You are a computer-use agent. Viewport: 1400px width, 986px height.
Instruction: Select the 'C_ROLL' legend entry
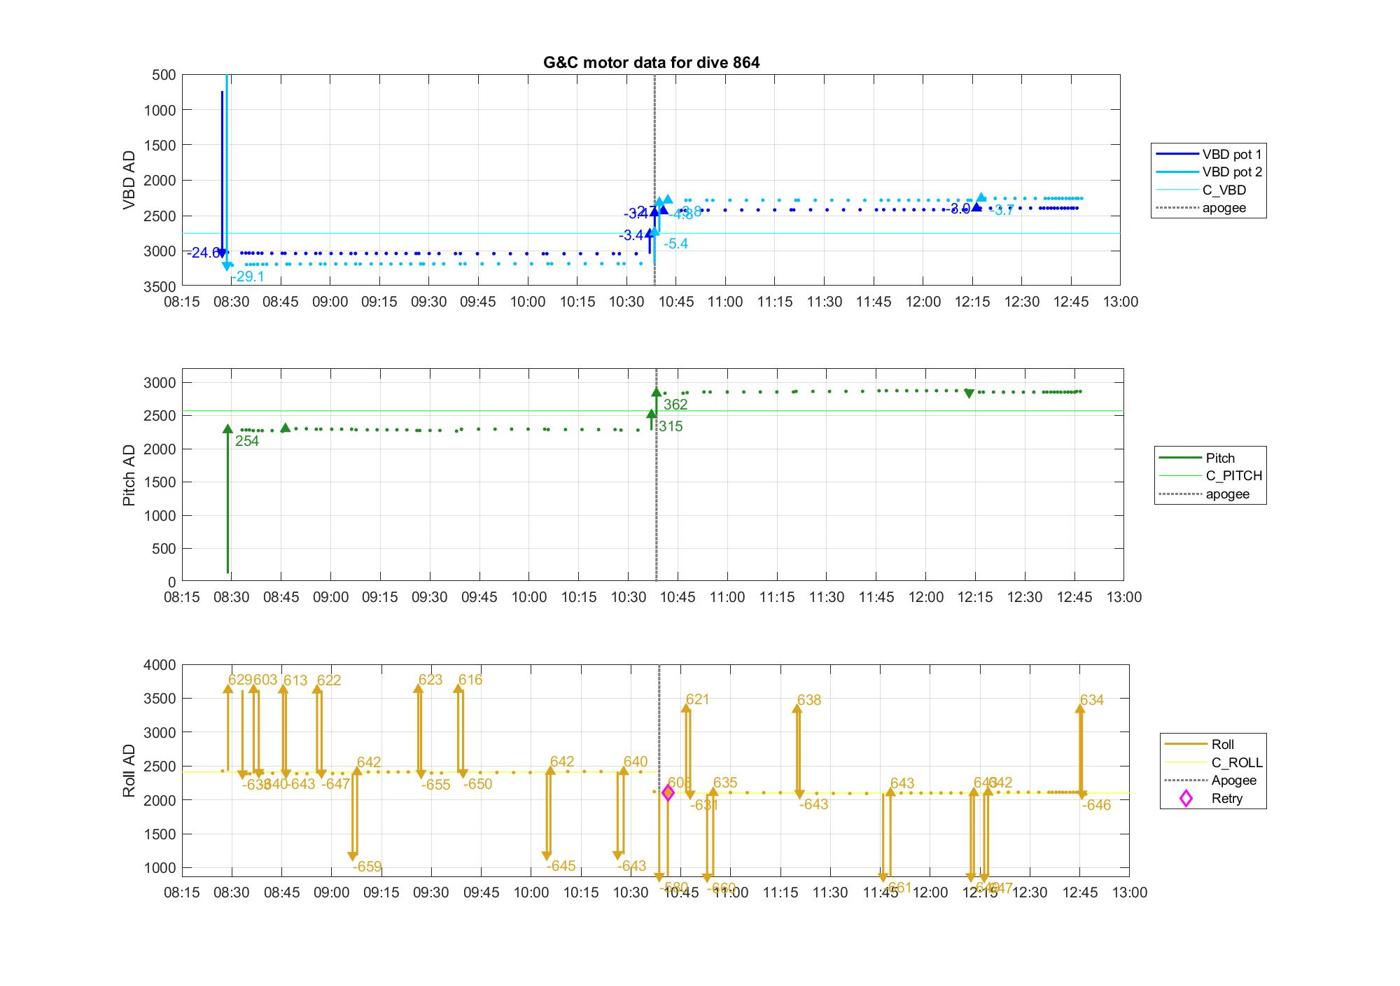click(1237, 762)
